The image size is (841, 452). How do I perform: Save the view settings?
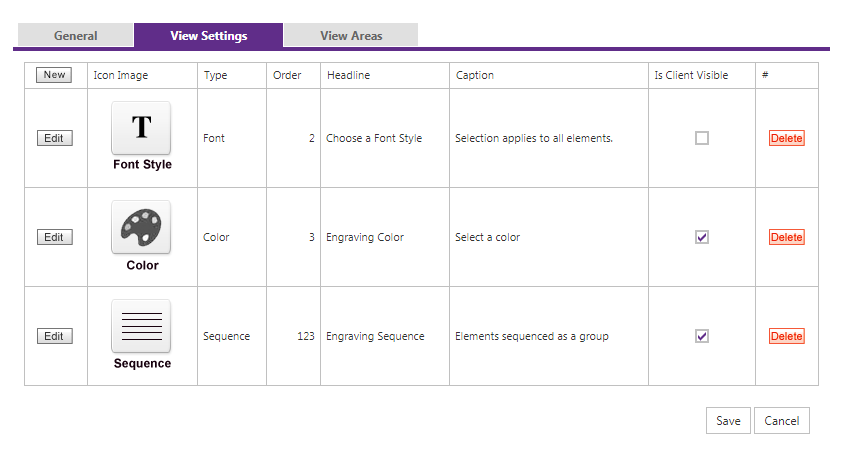point(728,421)
